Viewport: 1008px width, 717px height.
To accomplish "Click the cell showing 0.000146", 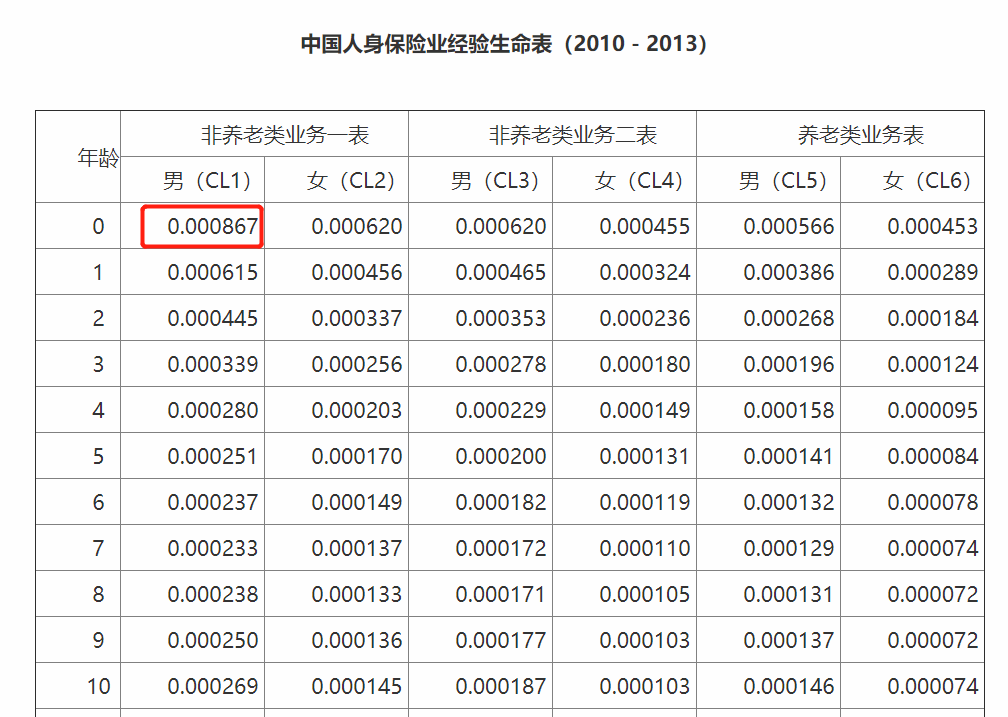I will click(789, 686).
